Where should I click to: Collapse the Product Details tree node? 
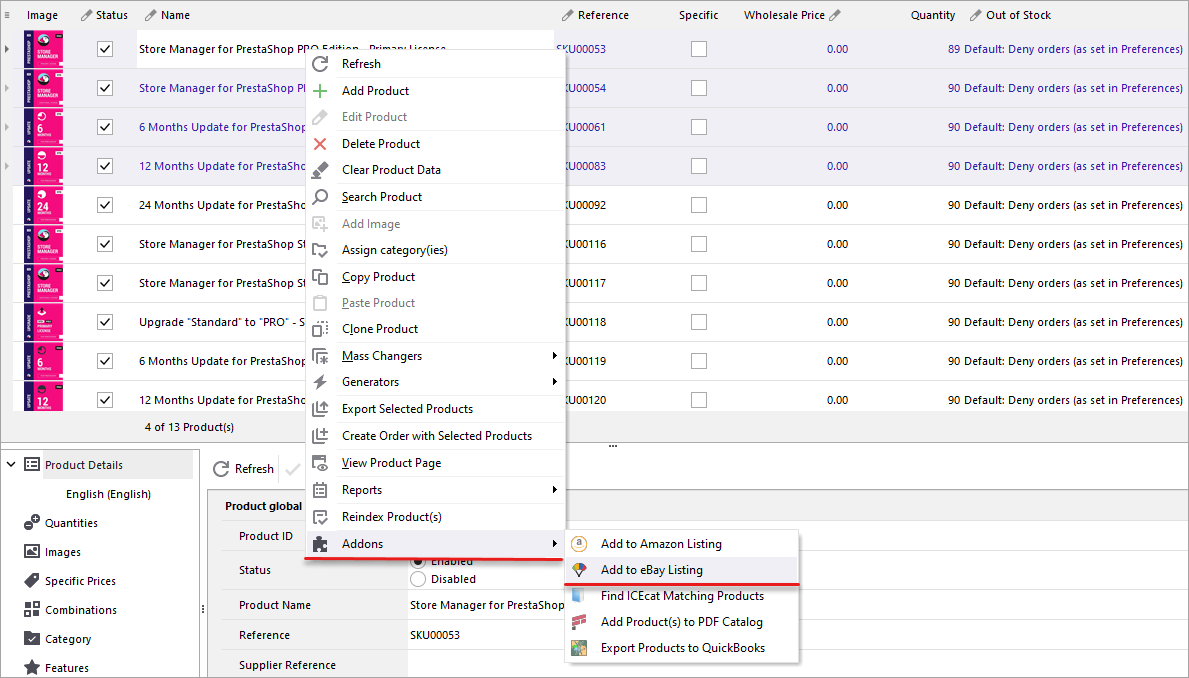pos(11,464)
